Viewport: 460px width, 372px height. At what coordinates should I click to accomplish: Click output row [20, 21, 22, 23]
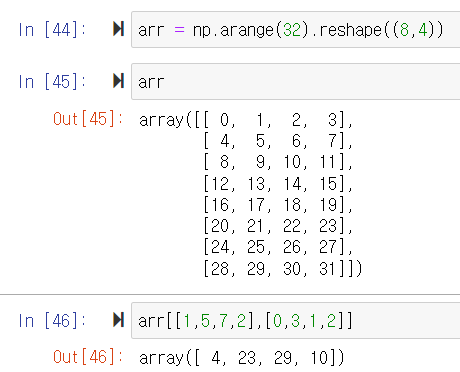278,226
